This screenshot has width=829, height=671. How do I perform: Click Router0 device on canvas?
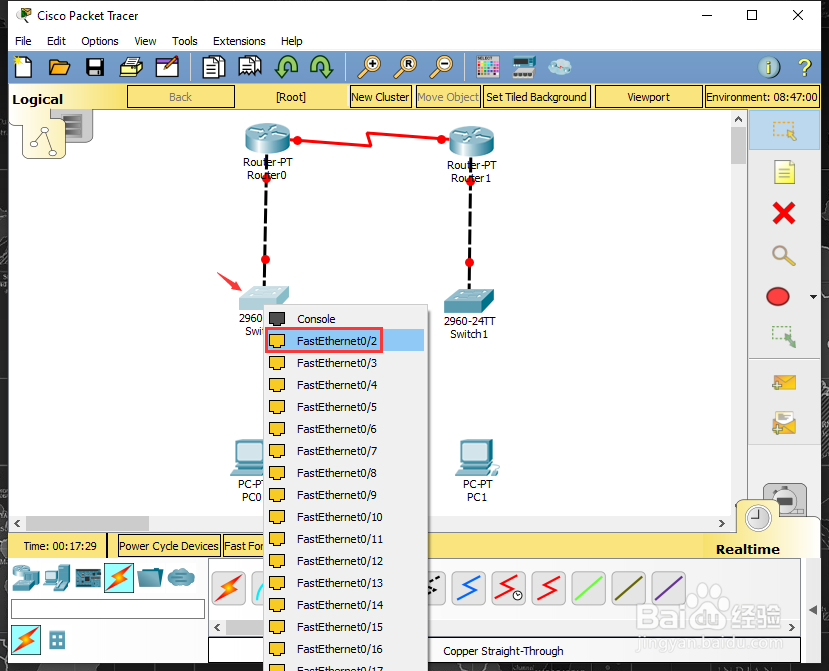[x=268, y=139]
